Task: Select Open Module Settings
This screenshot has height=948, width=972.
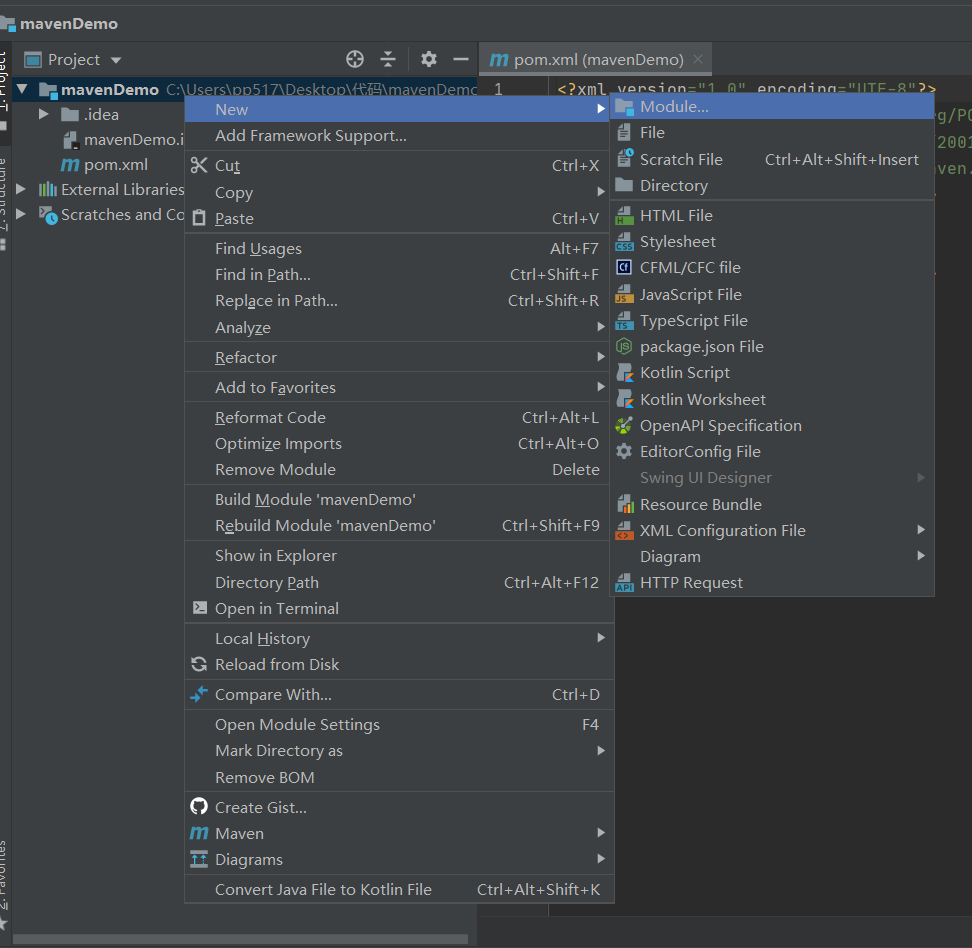Action: (x=399, y=725)
